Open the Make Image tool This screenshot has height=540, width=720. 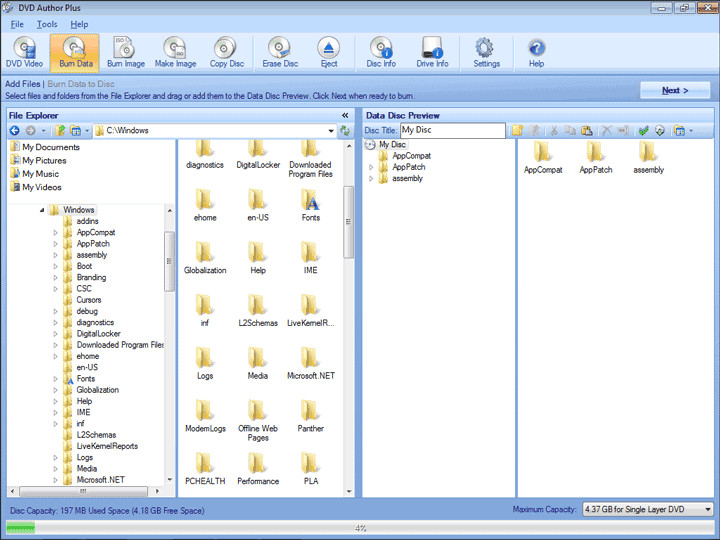(x=175, y=53)
